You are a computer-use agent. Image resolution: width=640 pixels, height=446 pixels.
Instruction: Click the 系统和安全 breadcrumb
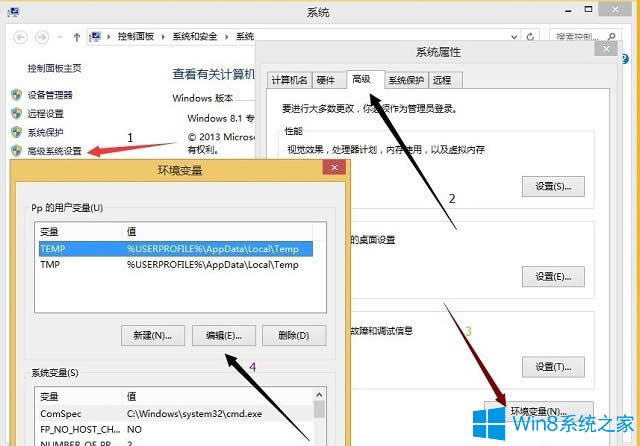pyautogui.click(x=195, y=37)
